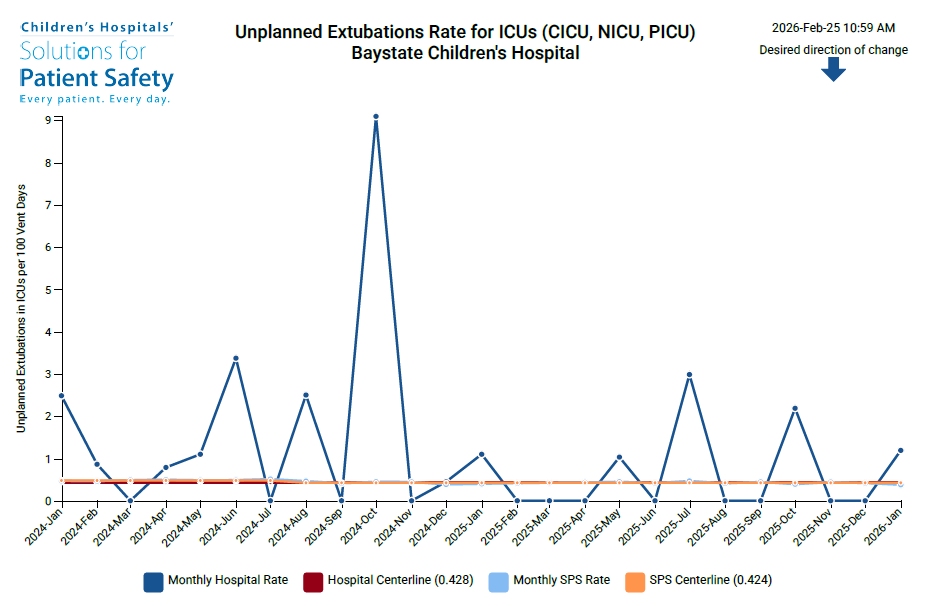931x606 pixels.
Task: Click the Solutions for Patient Safety logo
Action: (x=95, y=55)
